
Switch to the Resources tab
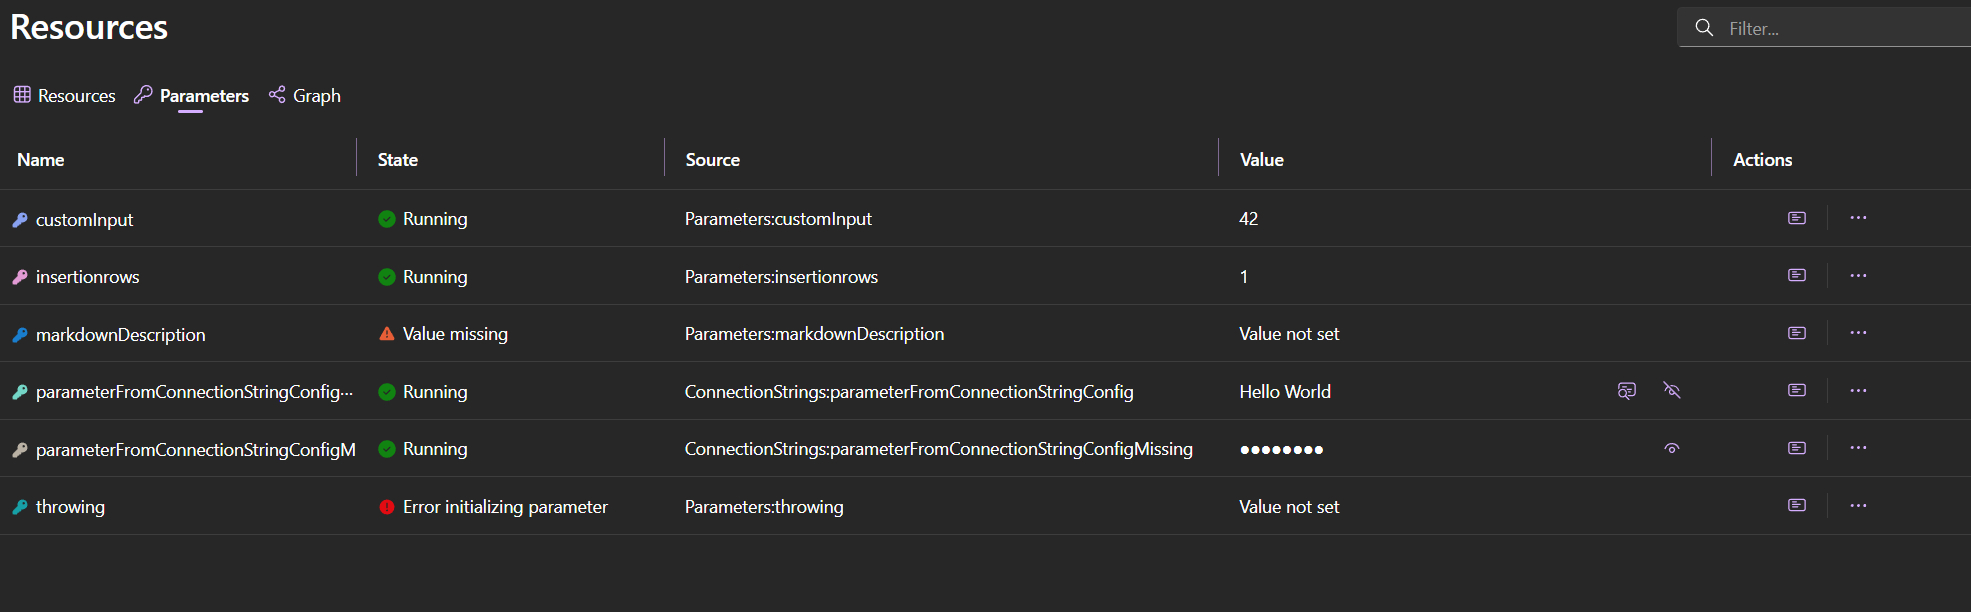point(65,96)
